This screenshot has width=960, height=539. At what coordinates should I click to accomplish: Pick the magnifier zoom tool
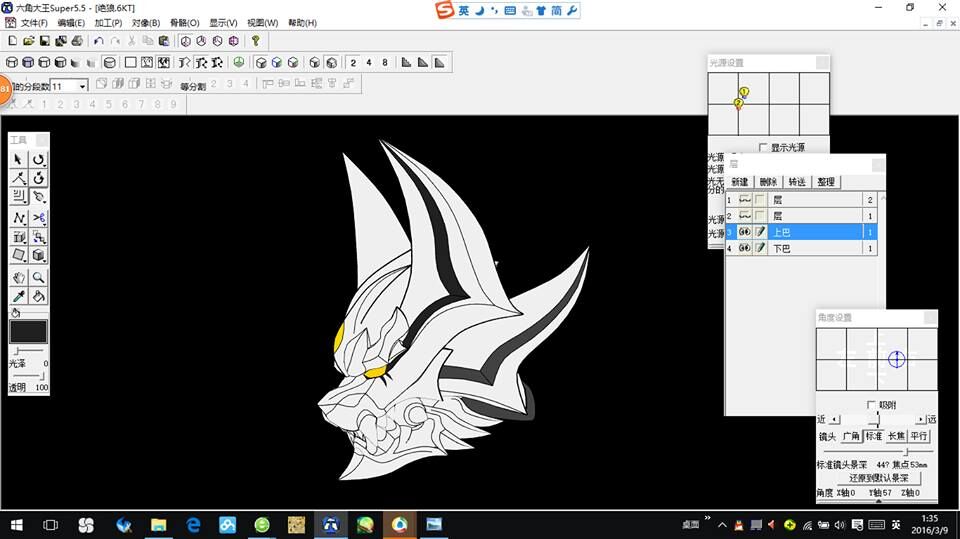click(x=39, y=277)
